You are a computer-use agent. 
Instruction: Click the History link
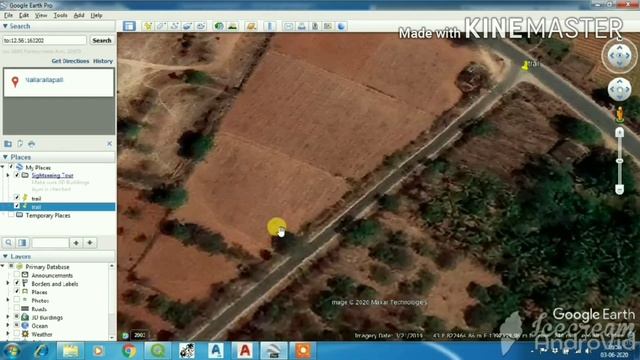(x=103, y=61)
